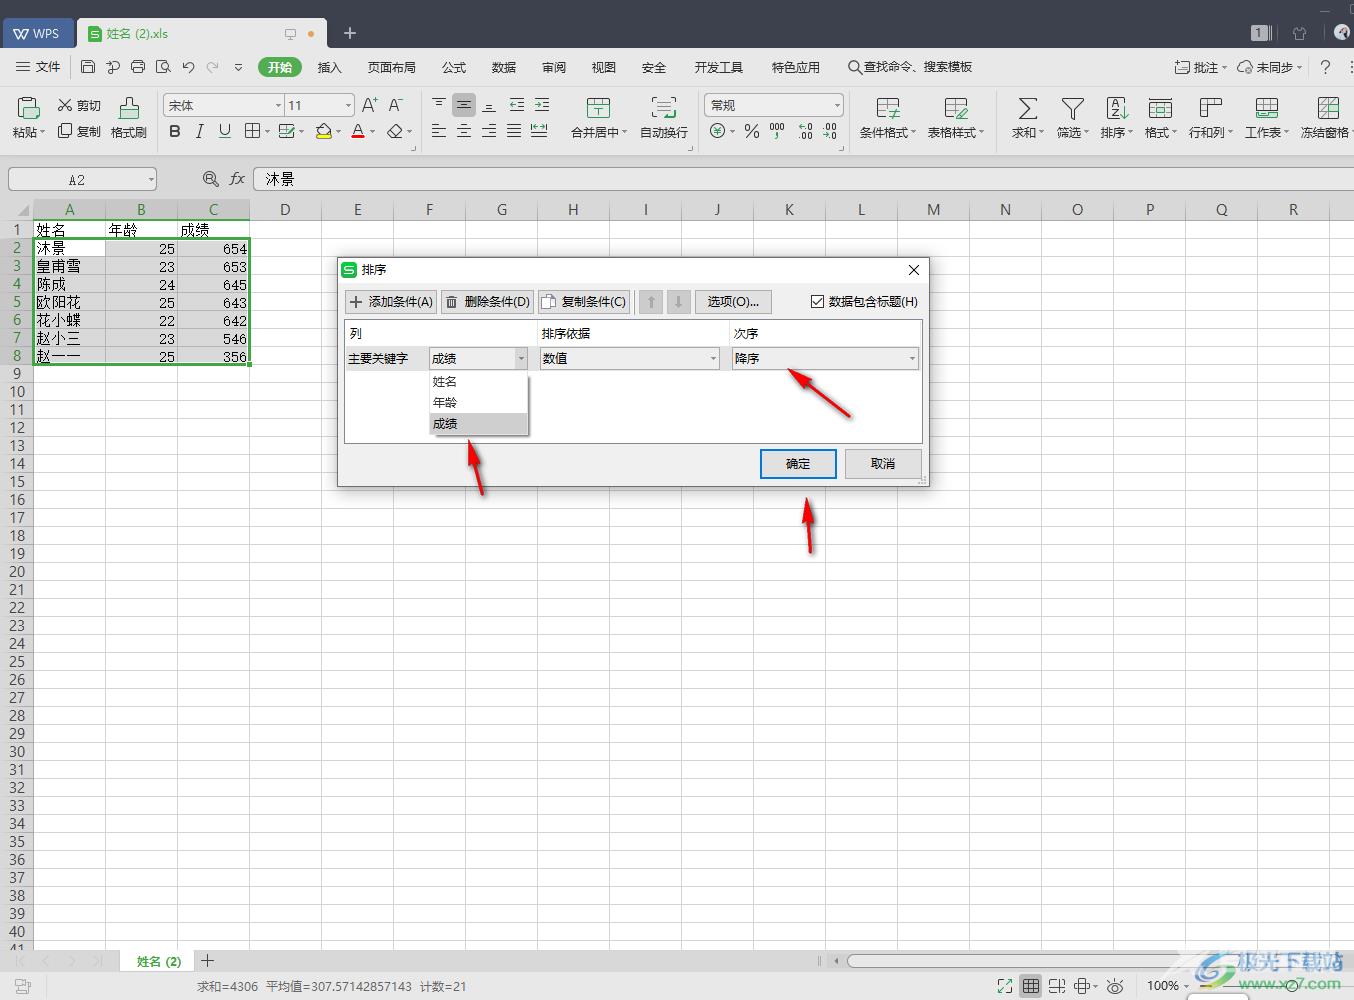The height and width of the screenshot is (1000, 1354).
Task: Click Add Condition (添加条件) button
Action: click(x=391, y=301)
